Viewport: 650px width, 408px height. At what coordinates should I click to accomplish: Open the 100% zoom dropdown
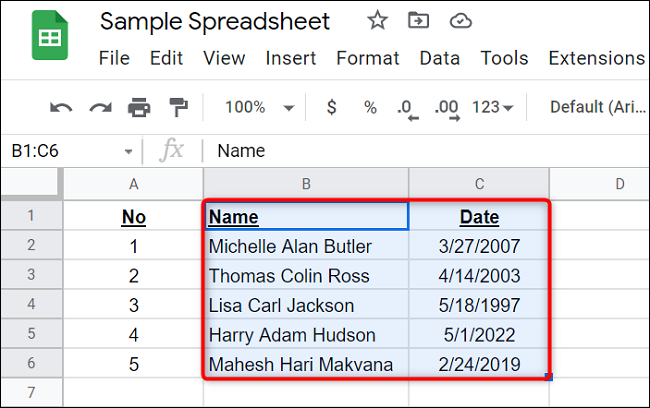click(258, 107)
